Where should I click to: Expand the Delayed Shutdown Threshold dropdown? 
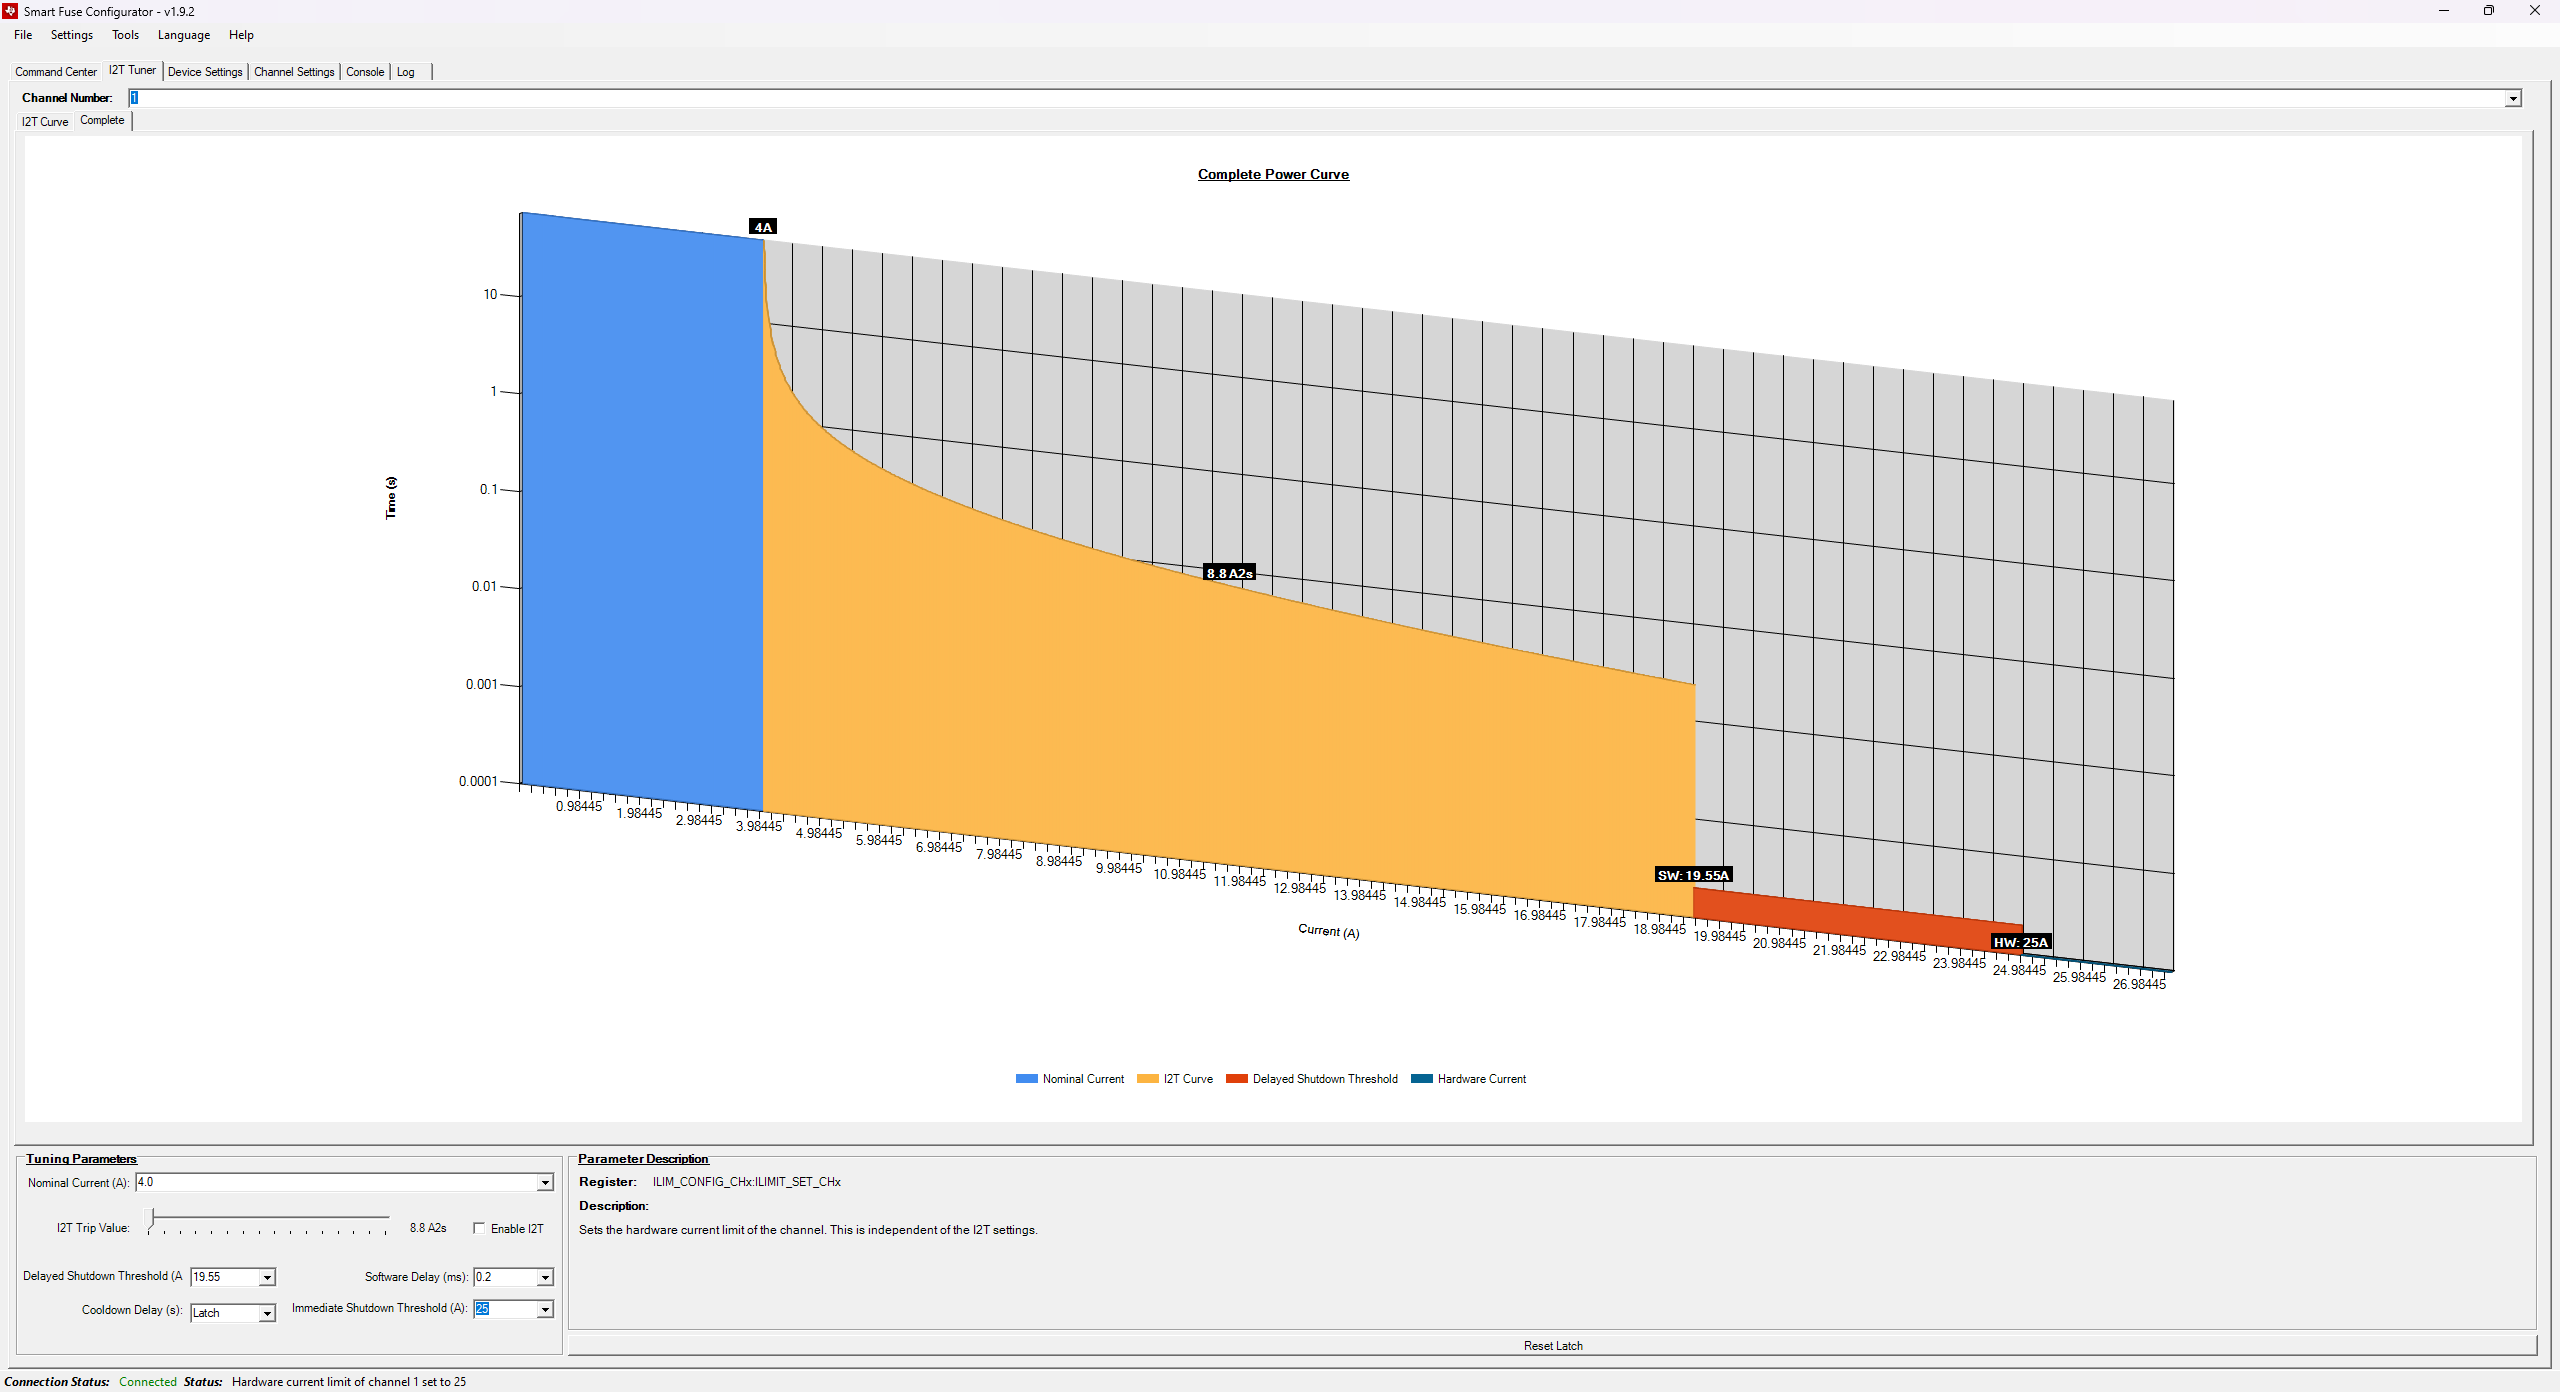coord(267,1277)
